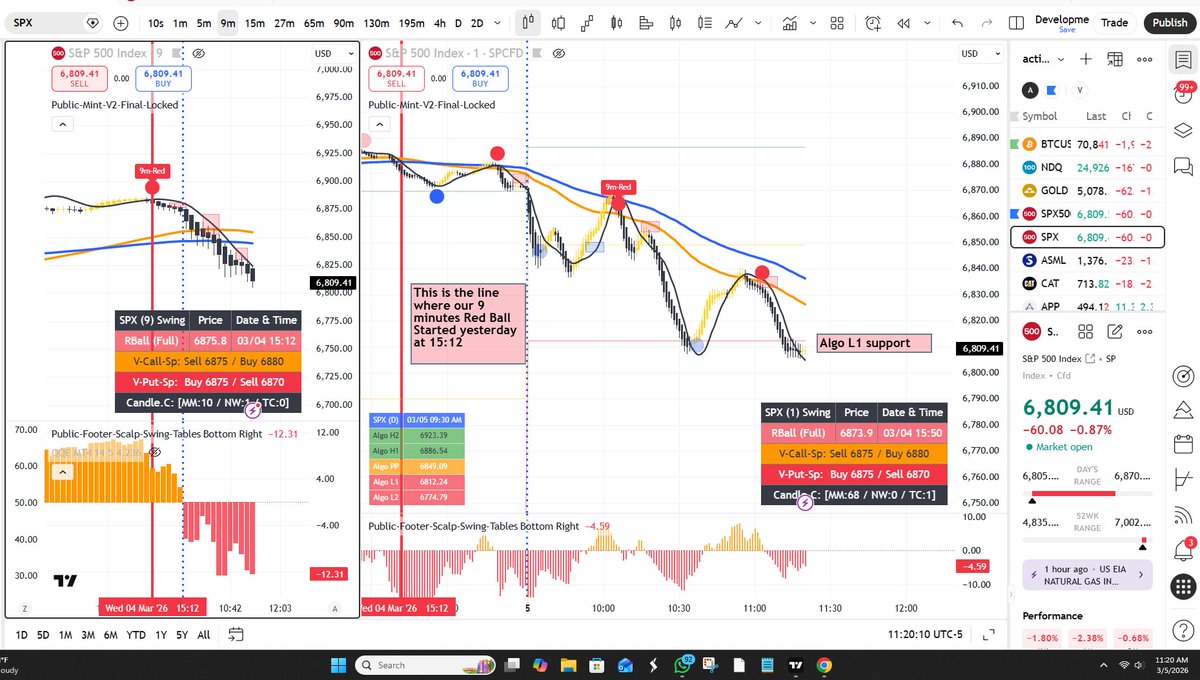Select ASML row in the watchlist
1200x680 pixels.
[x=1087, y=260]
